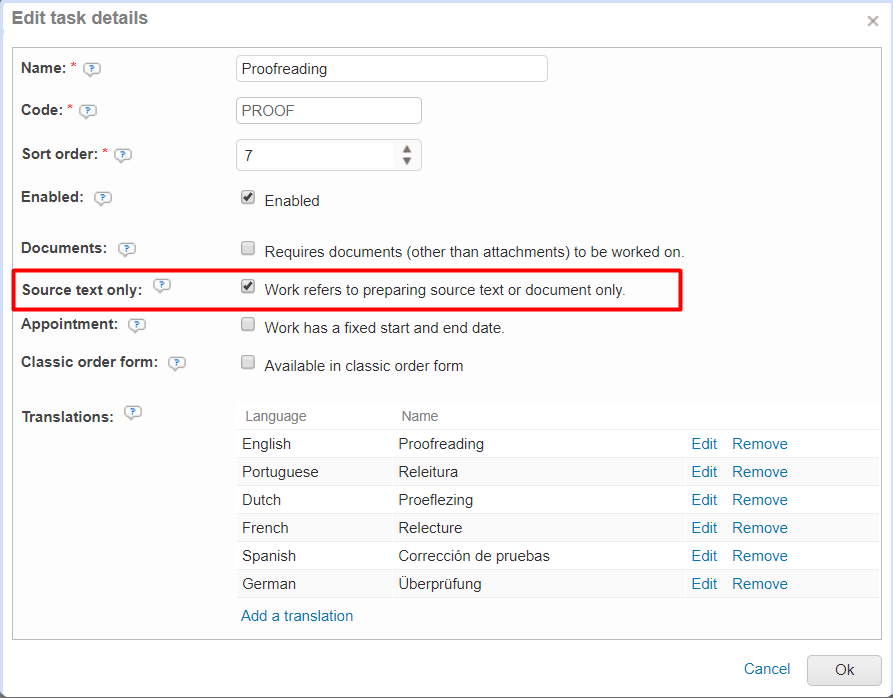Open help bubble for Sort order
Viewport: 893px width, 698px height.
pos(123,155)
